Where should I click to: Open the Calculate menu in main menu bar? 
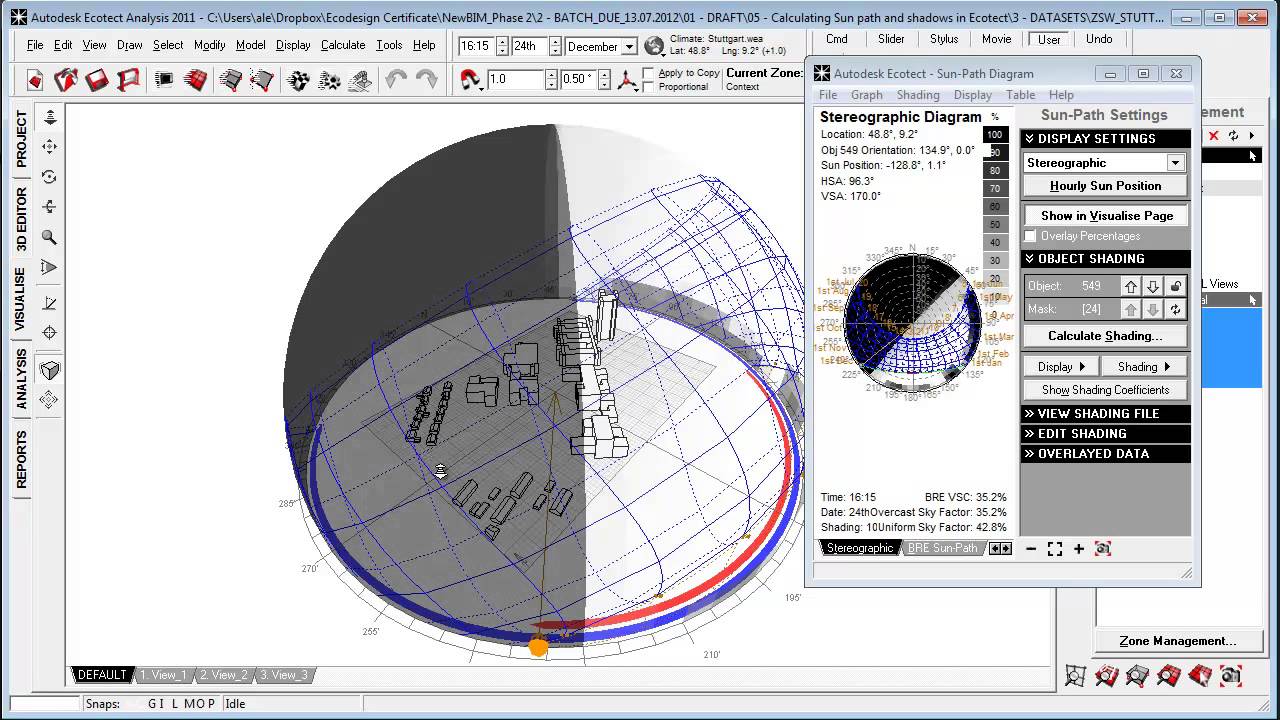343,45
